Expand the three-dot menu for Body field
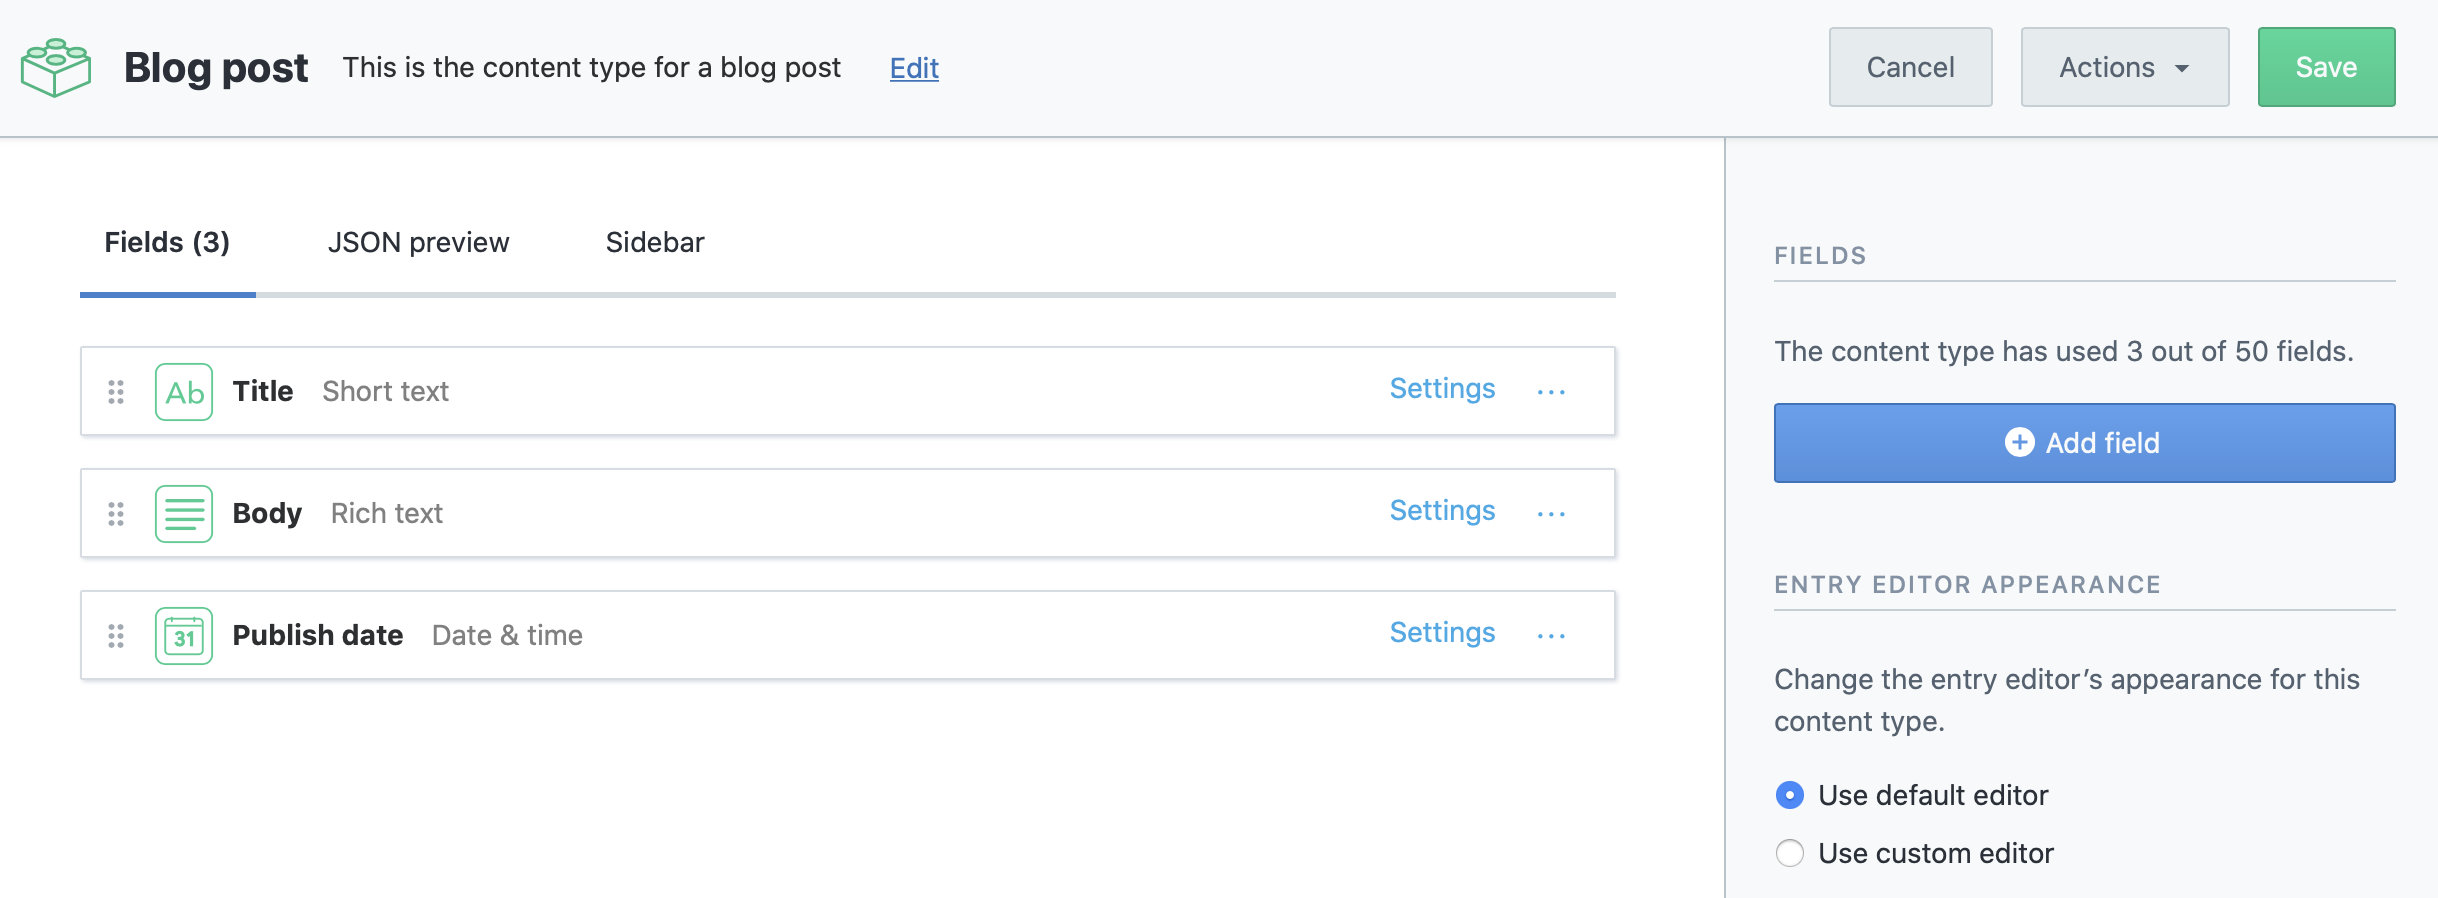 [x=1551, y=514]
